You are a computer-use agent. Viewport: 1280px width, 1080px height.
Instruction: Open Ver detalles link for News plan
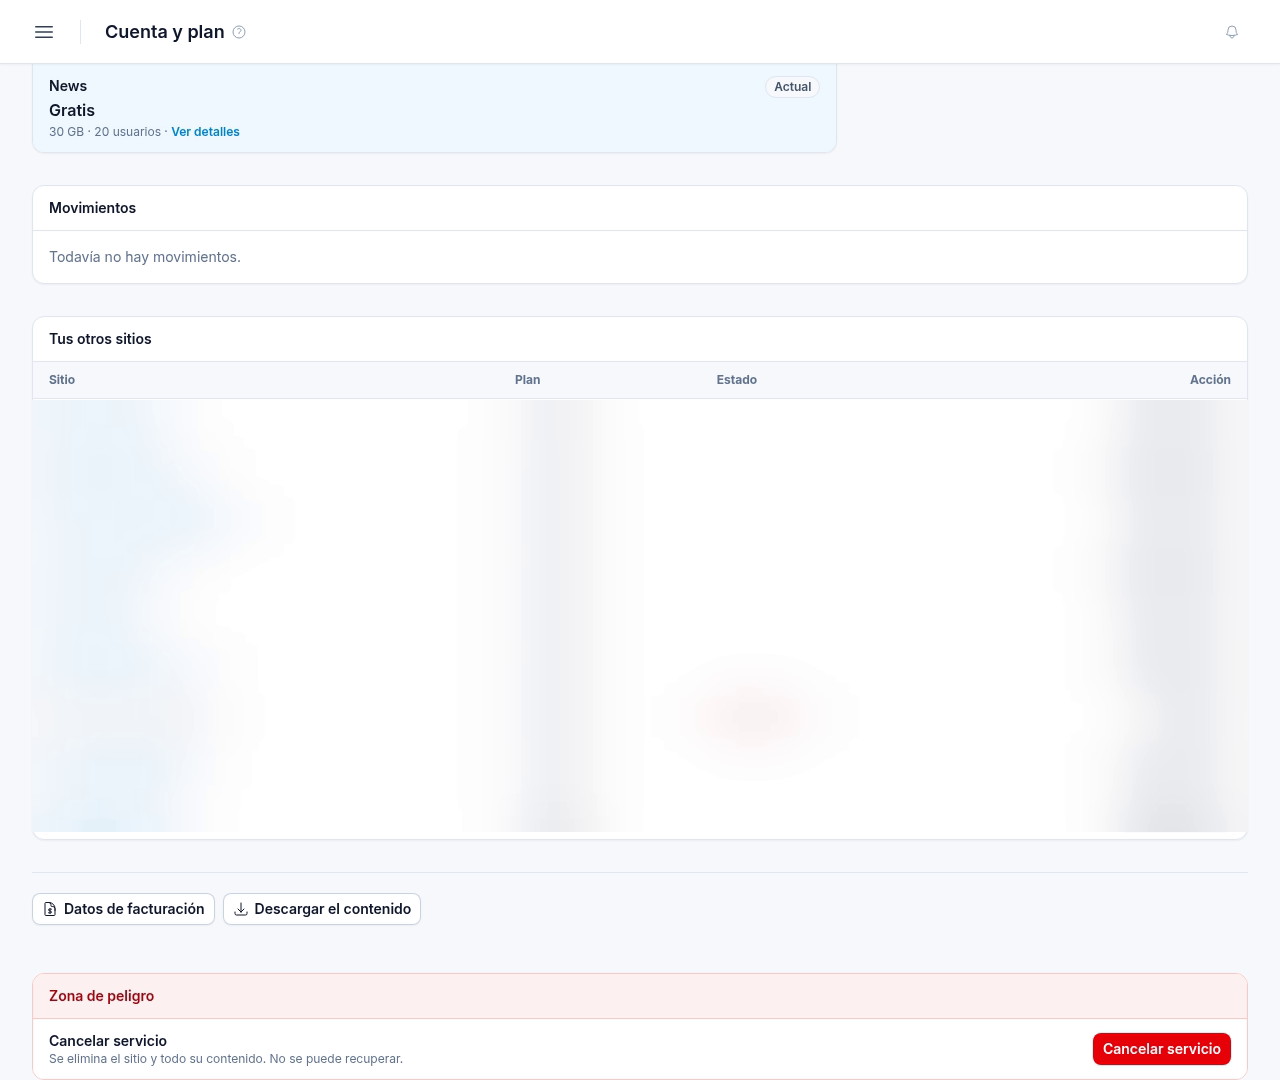(205, 132)
